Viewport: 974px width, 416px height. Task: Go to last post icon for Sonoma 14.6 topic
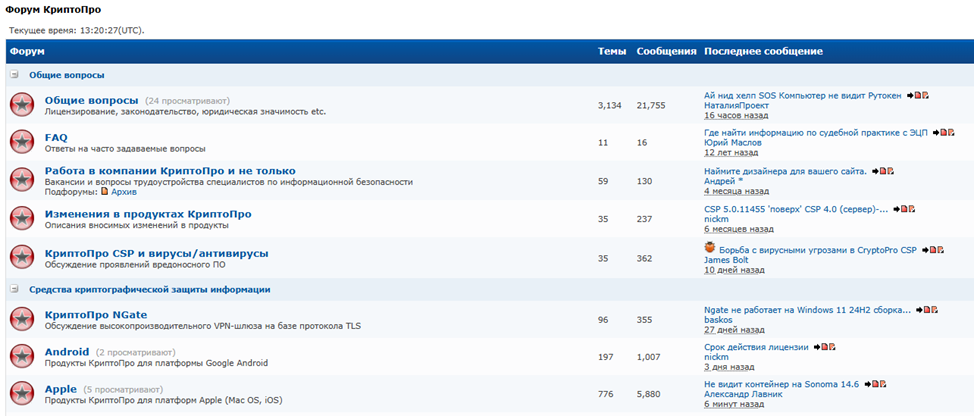[870, 384]
